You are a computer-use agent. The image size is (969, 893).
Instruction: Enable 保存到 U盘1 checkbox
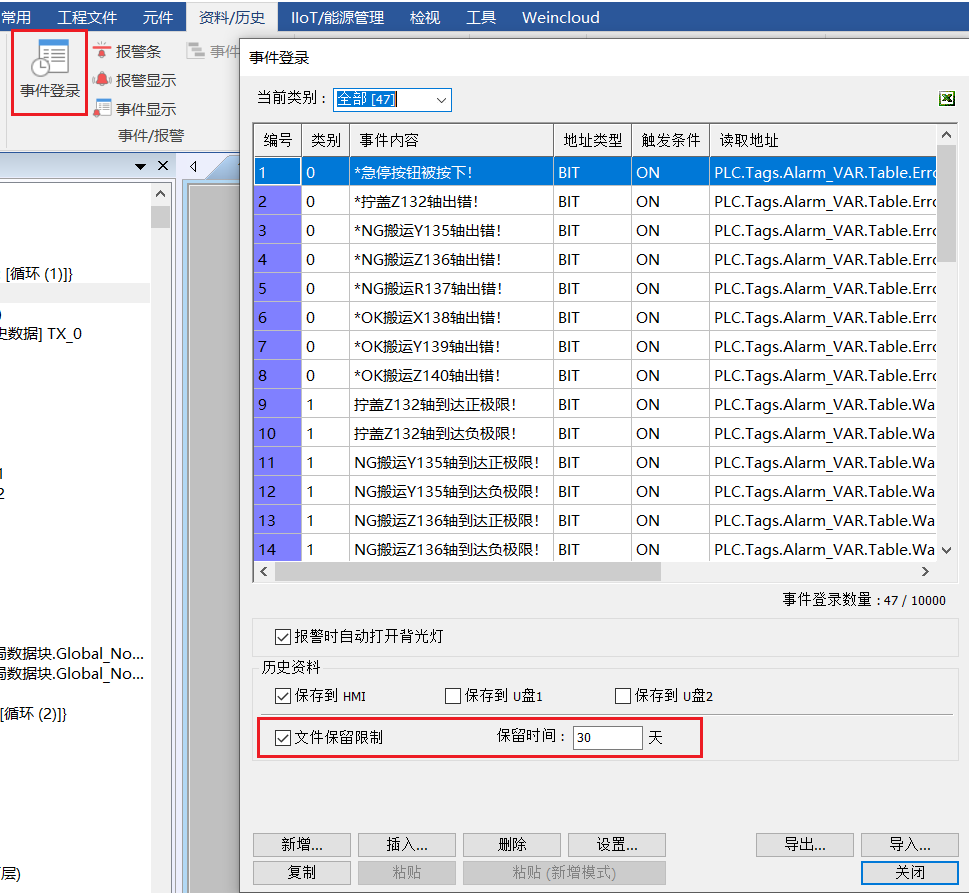453,695
